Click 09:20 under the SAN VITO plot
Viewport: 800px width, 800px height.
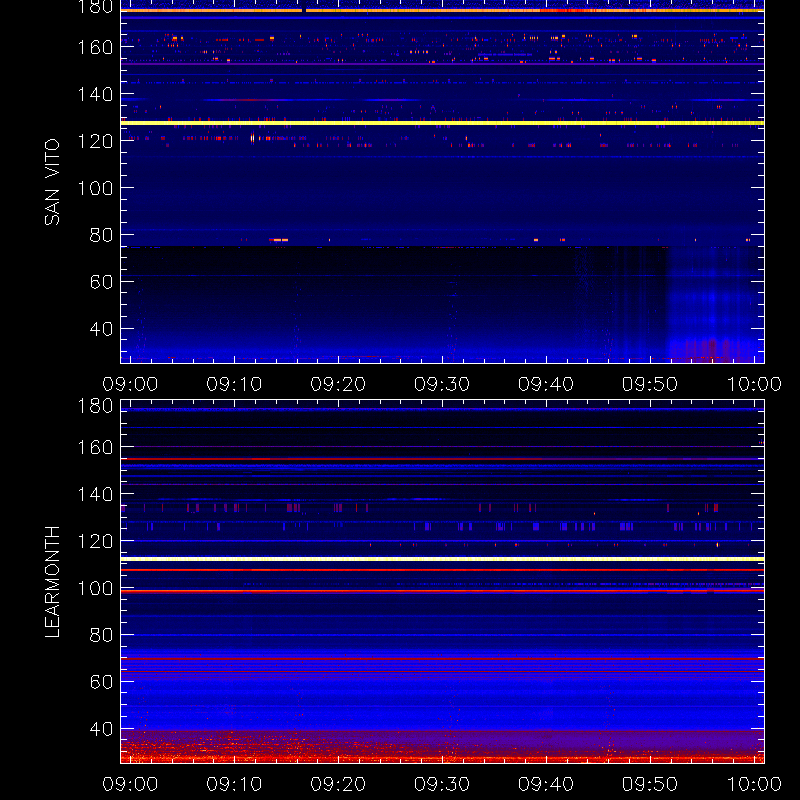[x=338, y=384]
